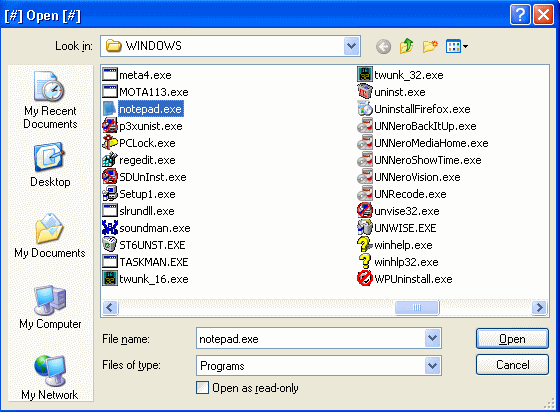
Task: Select the twunk_32.exe file icon
Action: pos(365,75)
